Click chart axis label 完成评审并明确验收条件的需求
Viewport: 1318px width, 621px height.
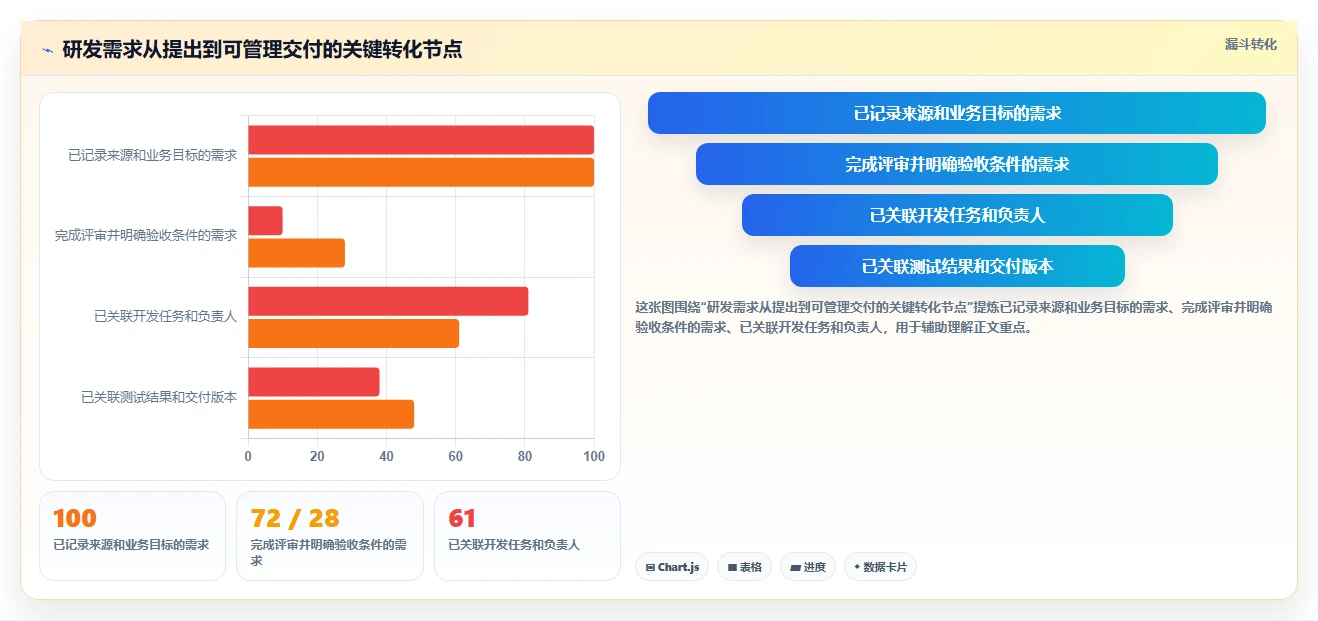146,236
